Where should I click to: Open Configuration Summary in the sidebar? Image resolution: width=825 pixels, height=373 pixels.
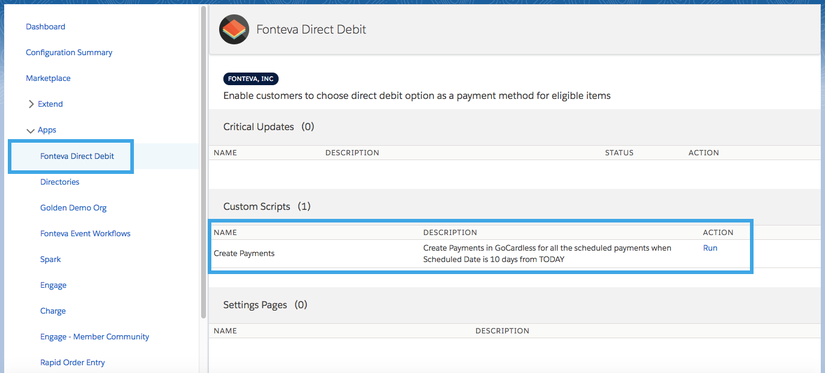69,53
